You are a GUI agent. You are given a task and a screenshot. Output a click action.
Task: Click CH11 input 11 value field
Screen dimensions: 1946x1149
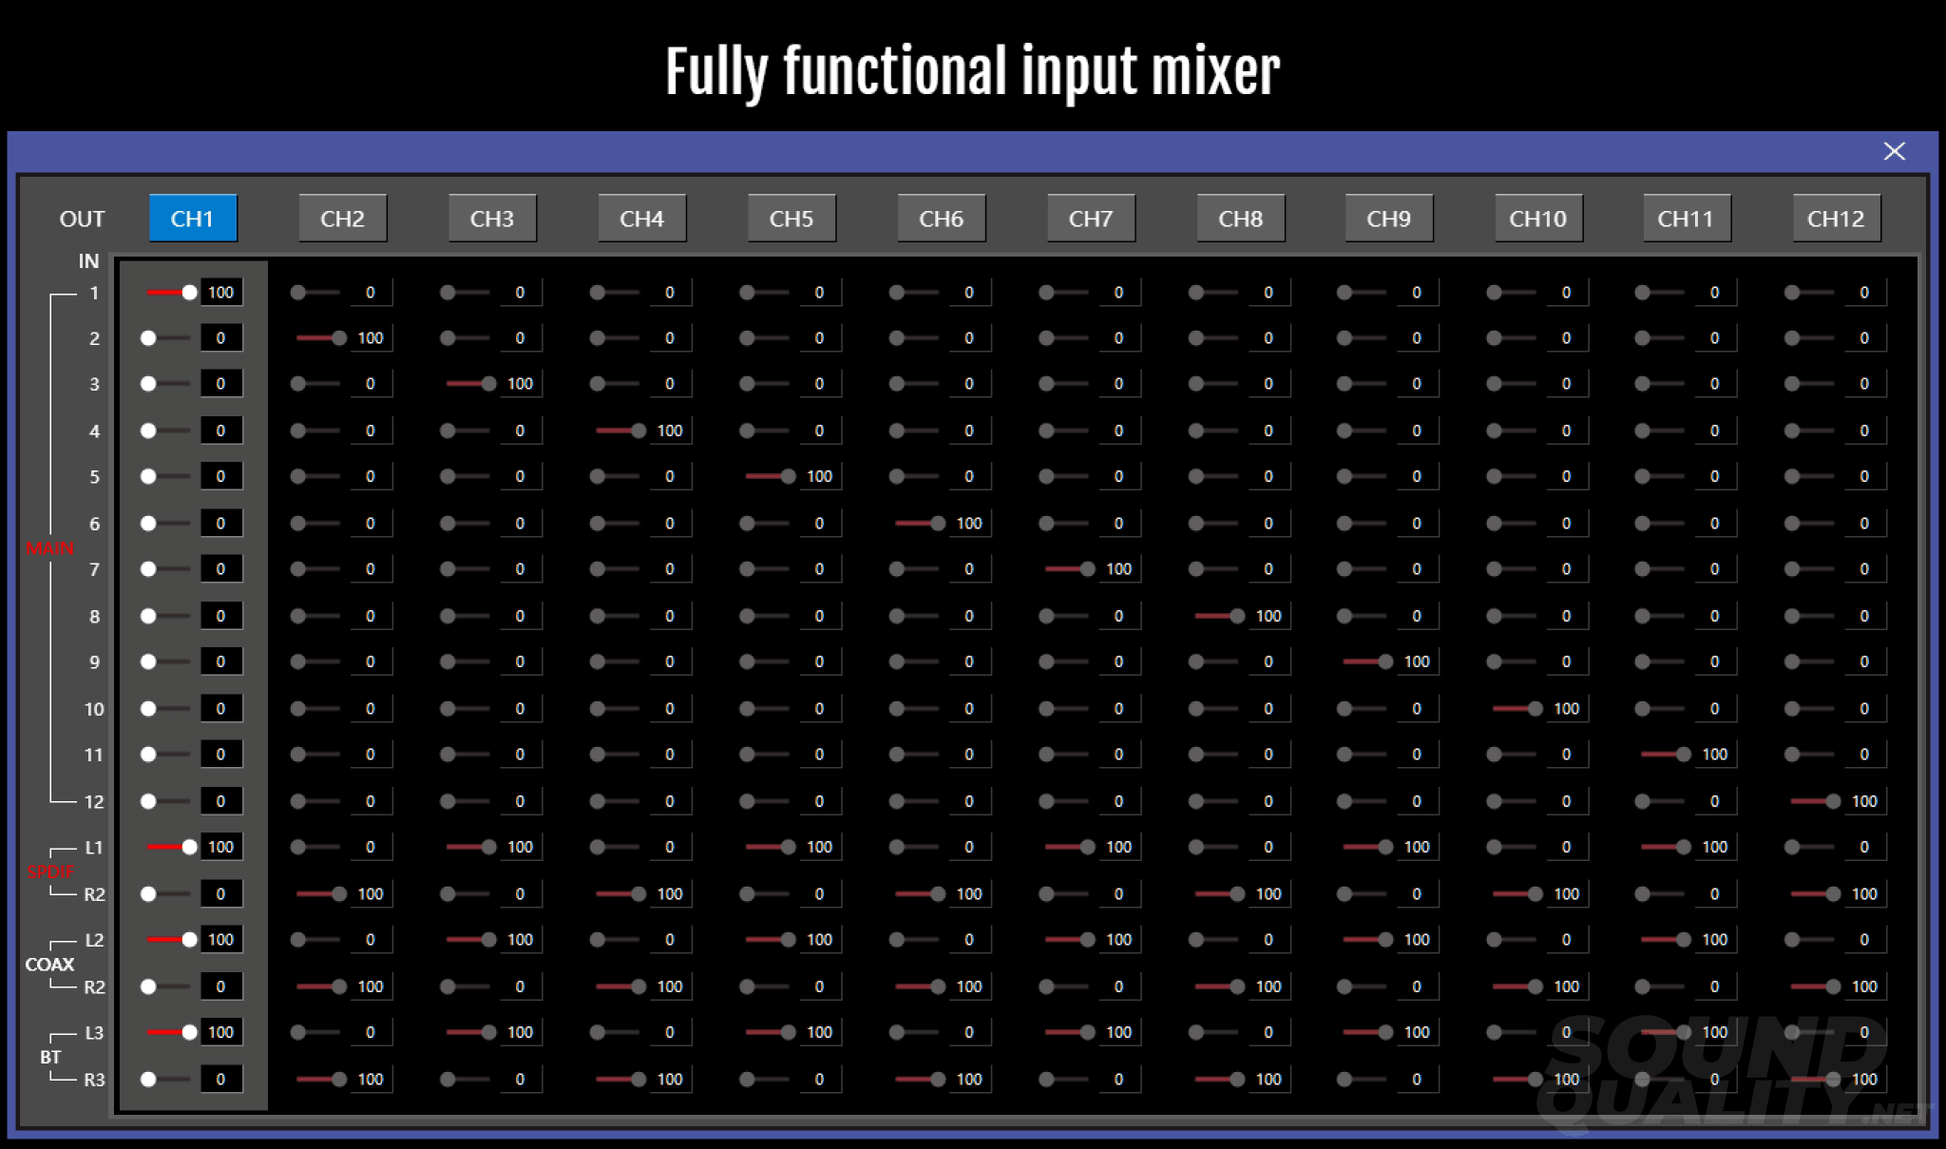(x=1715, y=754)
